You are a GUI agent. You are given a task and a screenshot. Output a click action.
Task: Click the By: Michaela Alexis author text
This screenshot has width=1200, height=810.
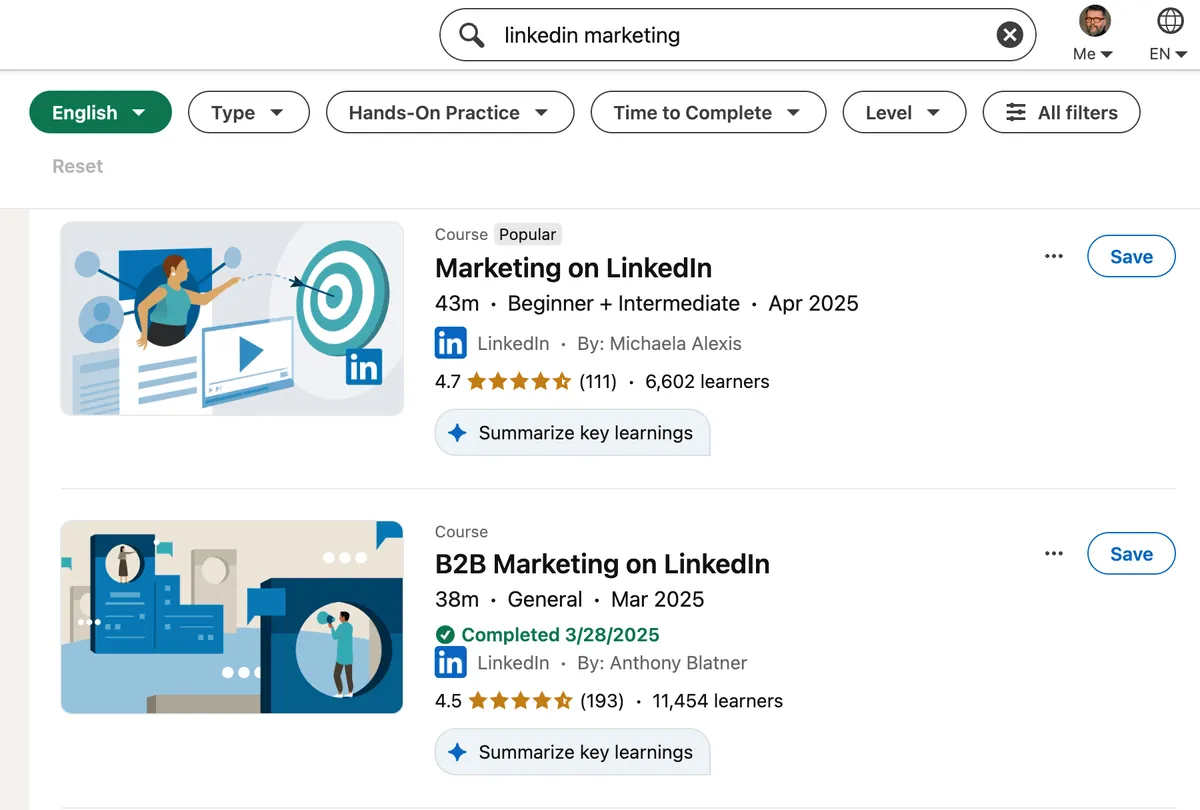[x=659, y=343]
